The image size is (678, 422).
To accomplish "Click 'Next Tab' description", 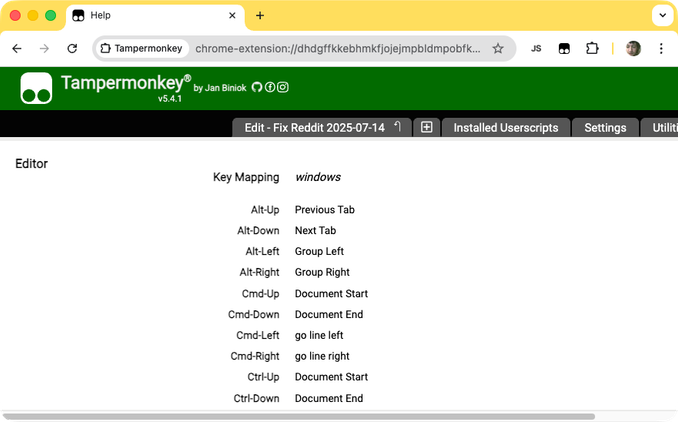I will [x=315, y=230].
